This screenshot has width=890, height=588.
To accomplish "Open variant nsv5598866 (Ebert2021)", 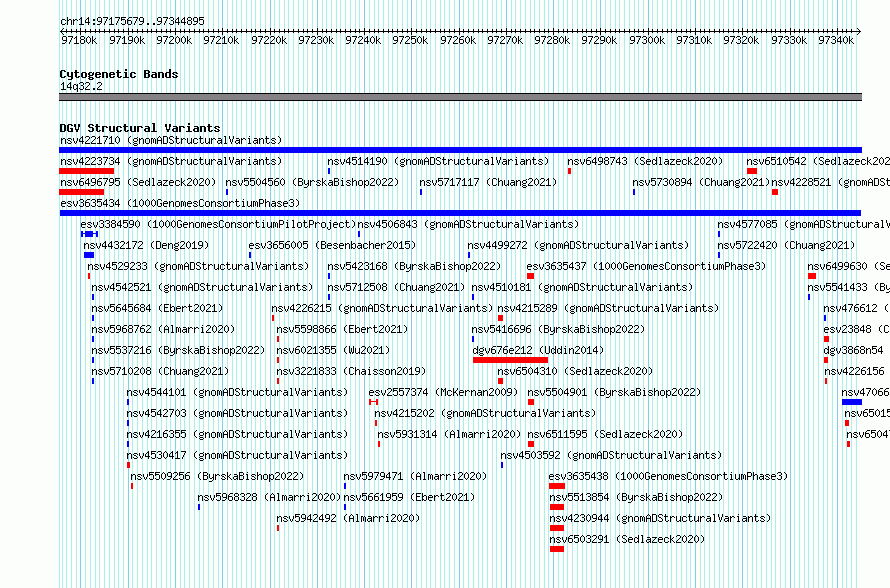I will (x=342, y=329).
